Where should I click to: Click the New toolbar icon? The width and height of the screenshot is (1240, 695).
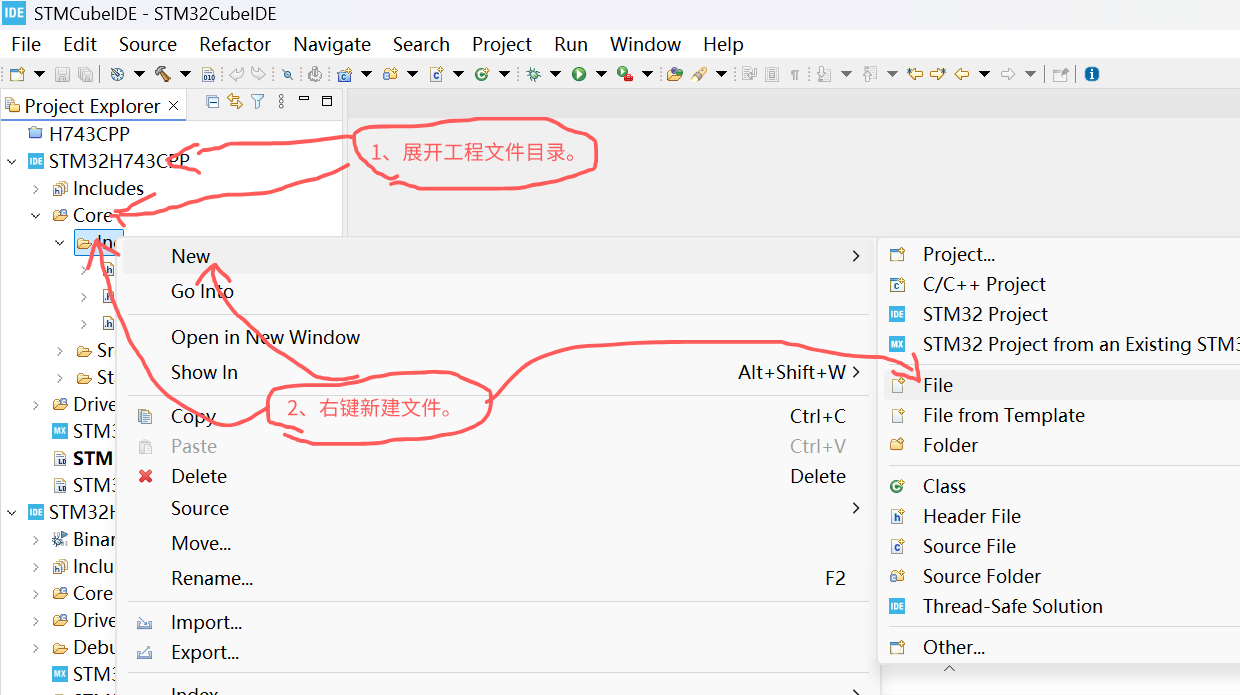(17, 74)
